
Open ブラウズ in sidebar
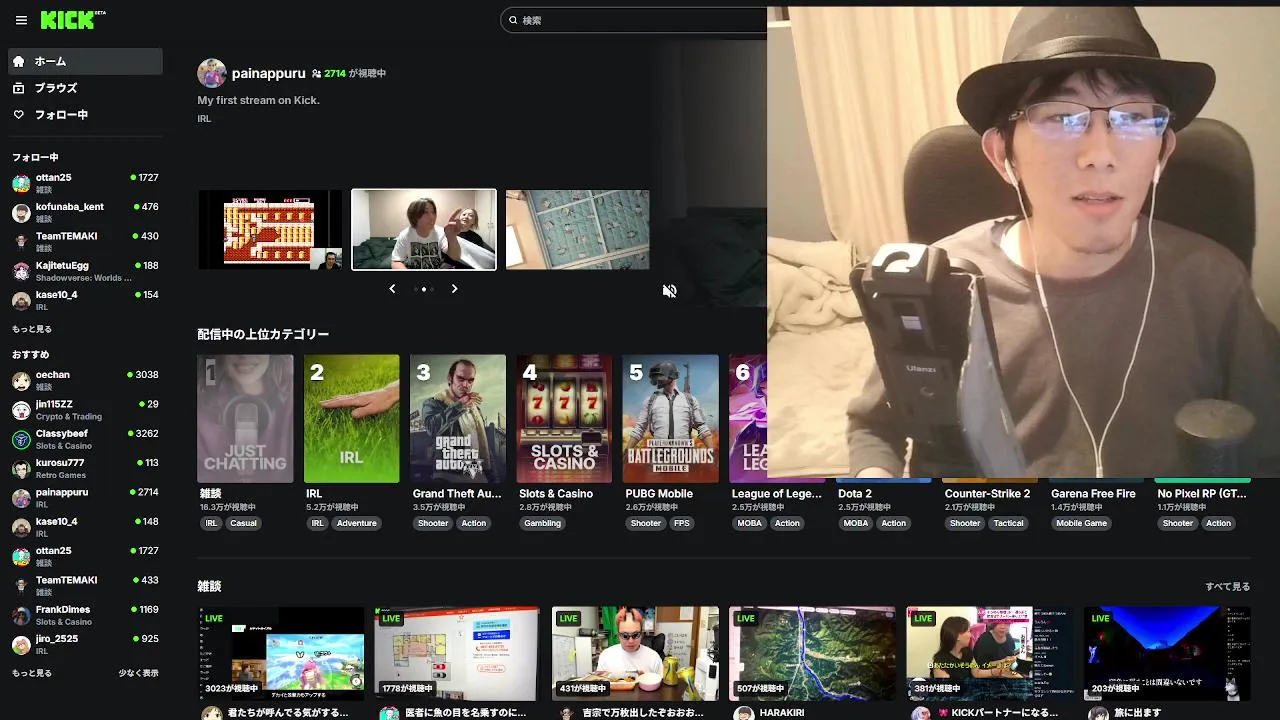point(85,88)
